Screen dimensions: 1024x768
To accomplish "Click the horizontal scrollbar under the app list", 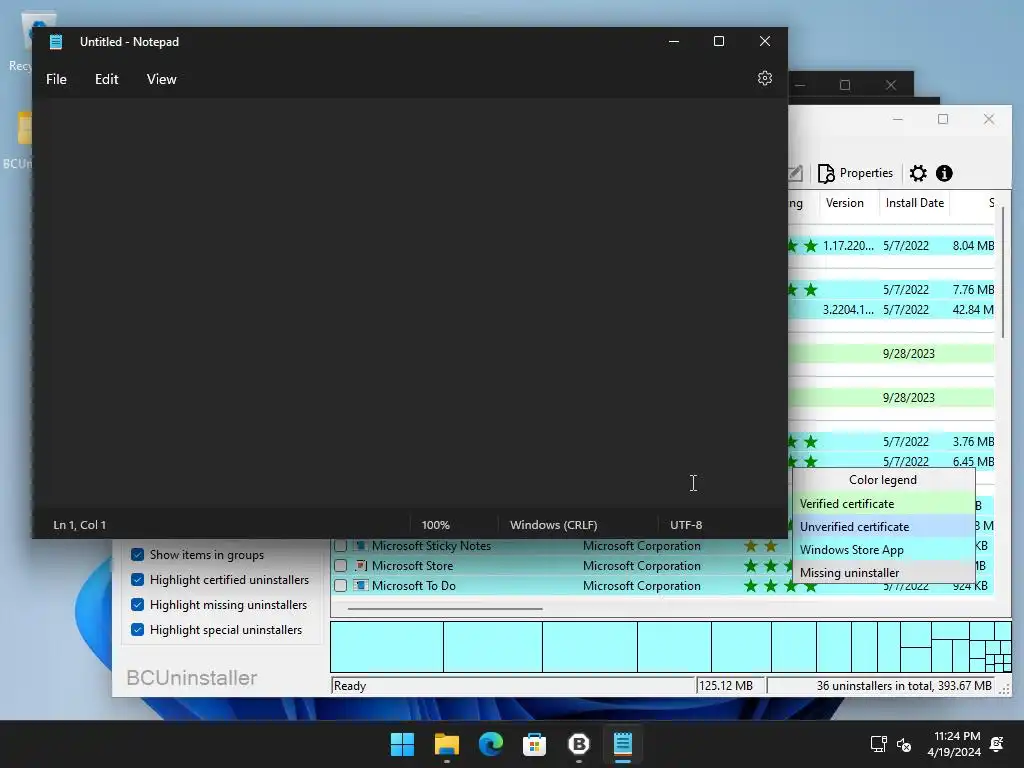I will point(445,609).
